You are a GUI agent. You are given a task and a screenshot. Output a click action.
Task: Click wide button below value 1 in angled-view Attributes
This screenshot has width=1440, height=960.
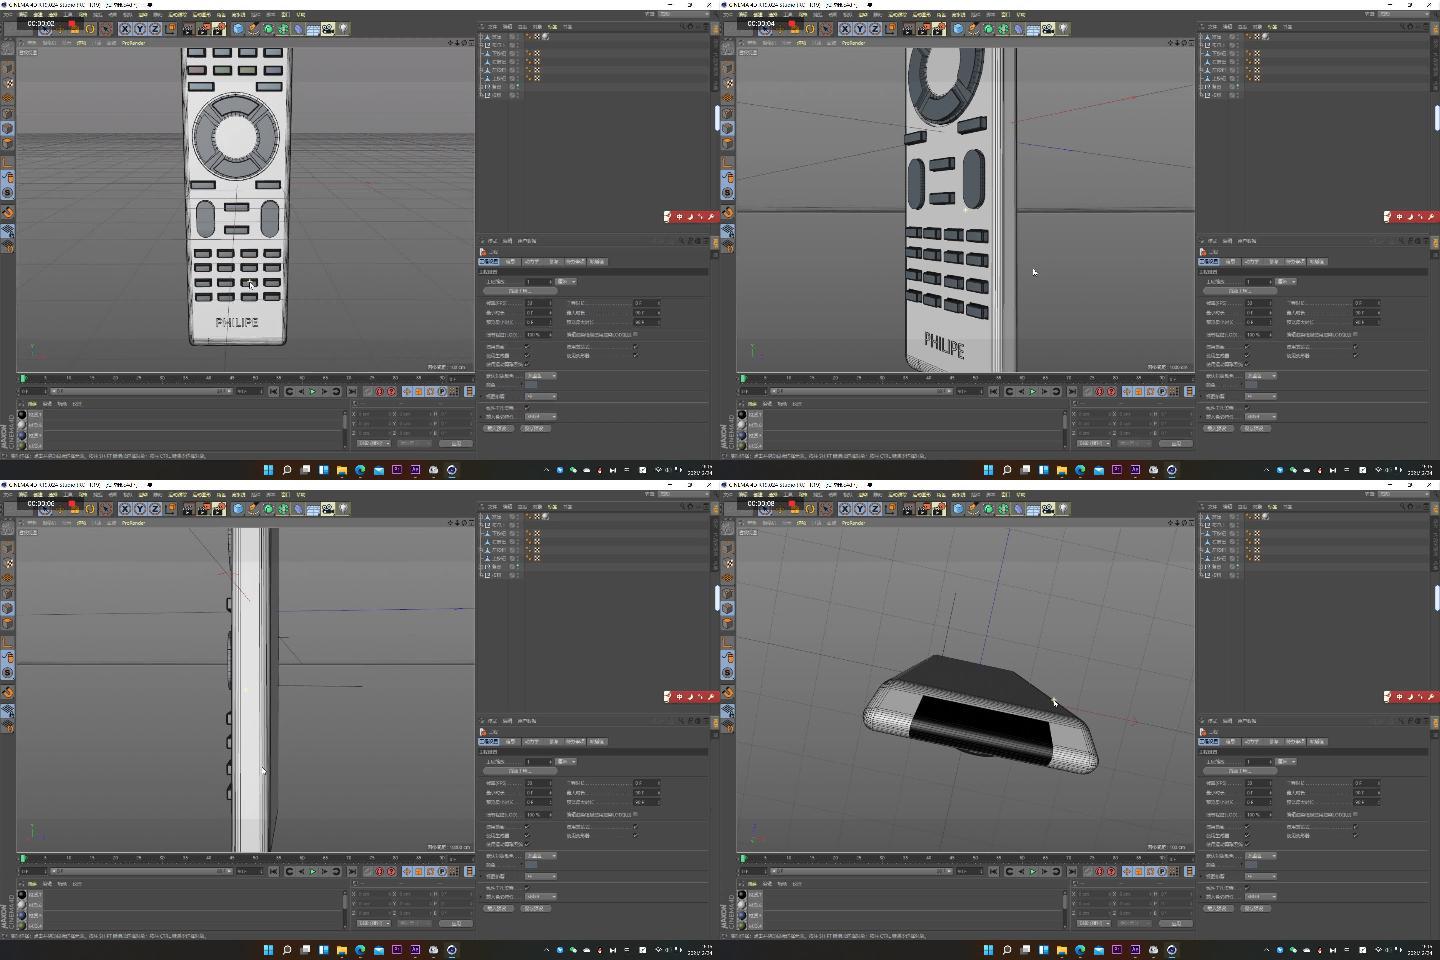coord(1241,291)
